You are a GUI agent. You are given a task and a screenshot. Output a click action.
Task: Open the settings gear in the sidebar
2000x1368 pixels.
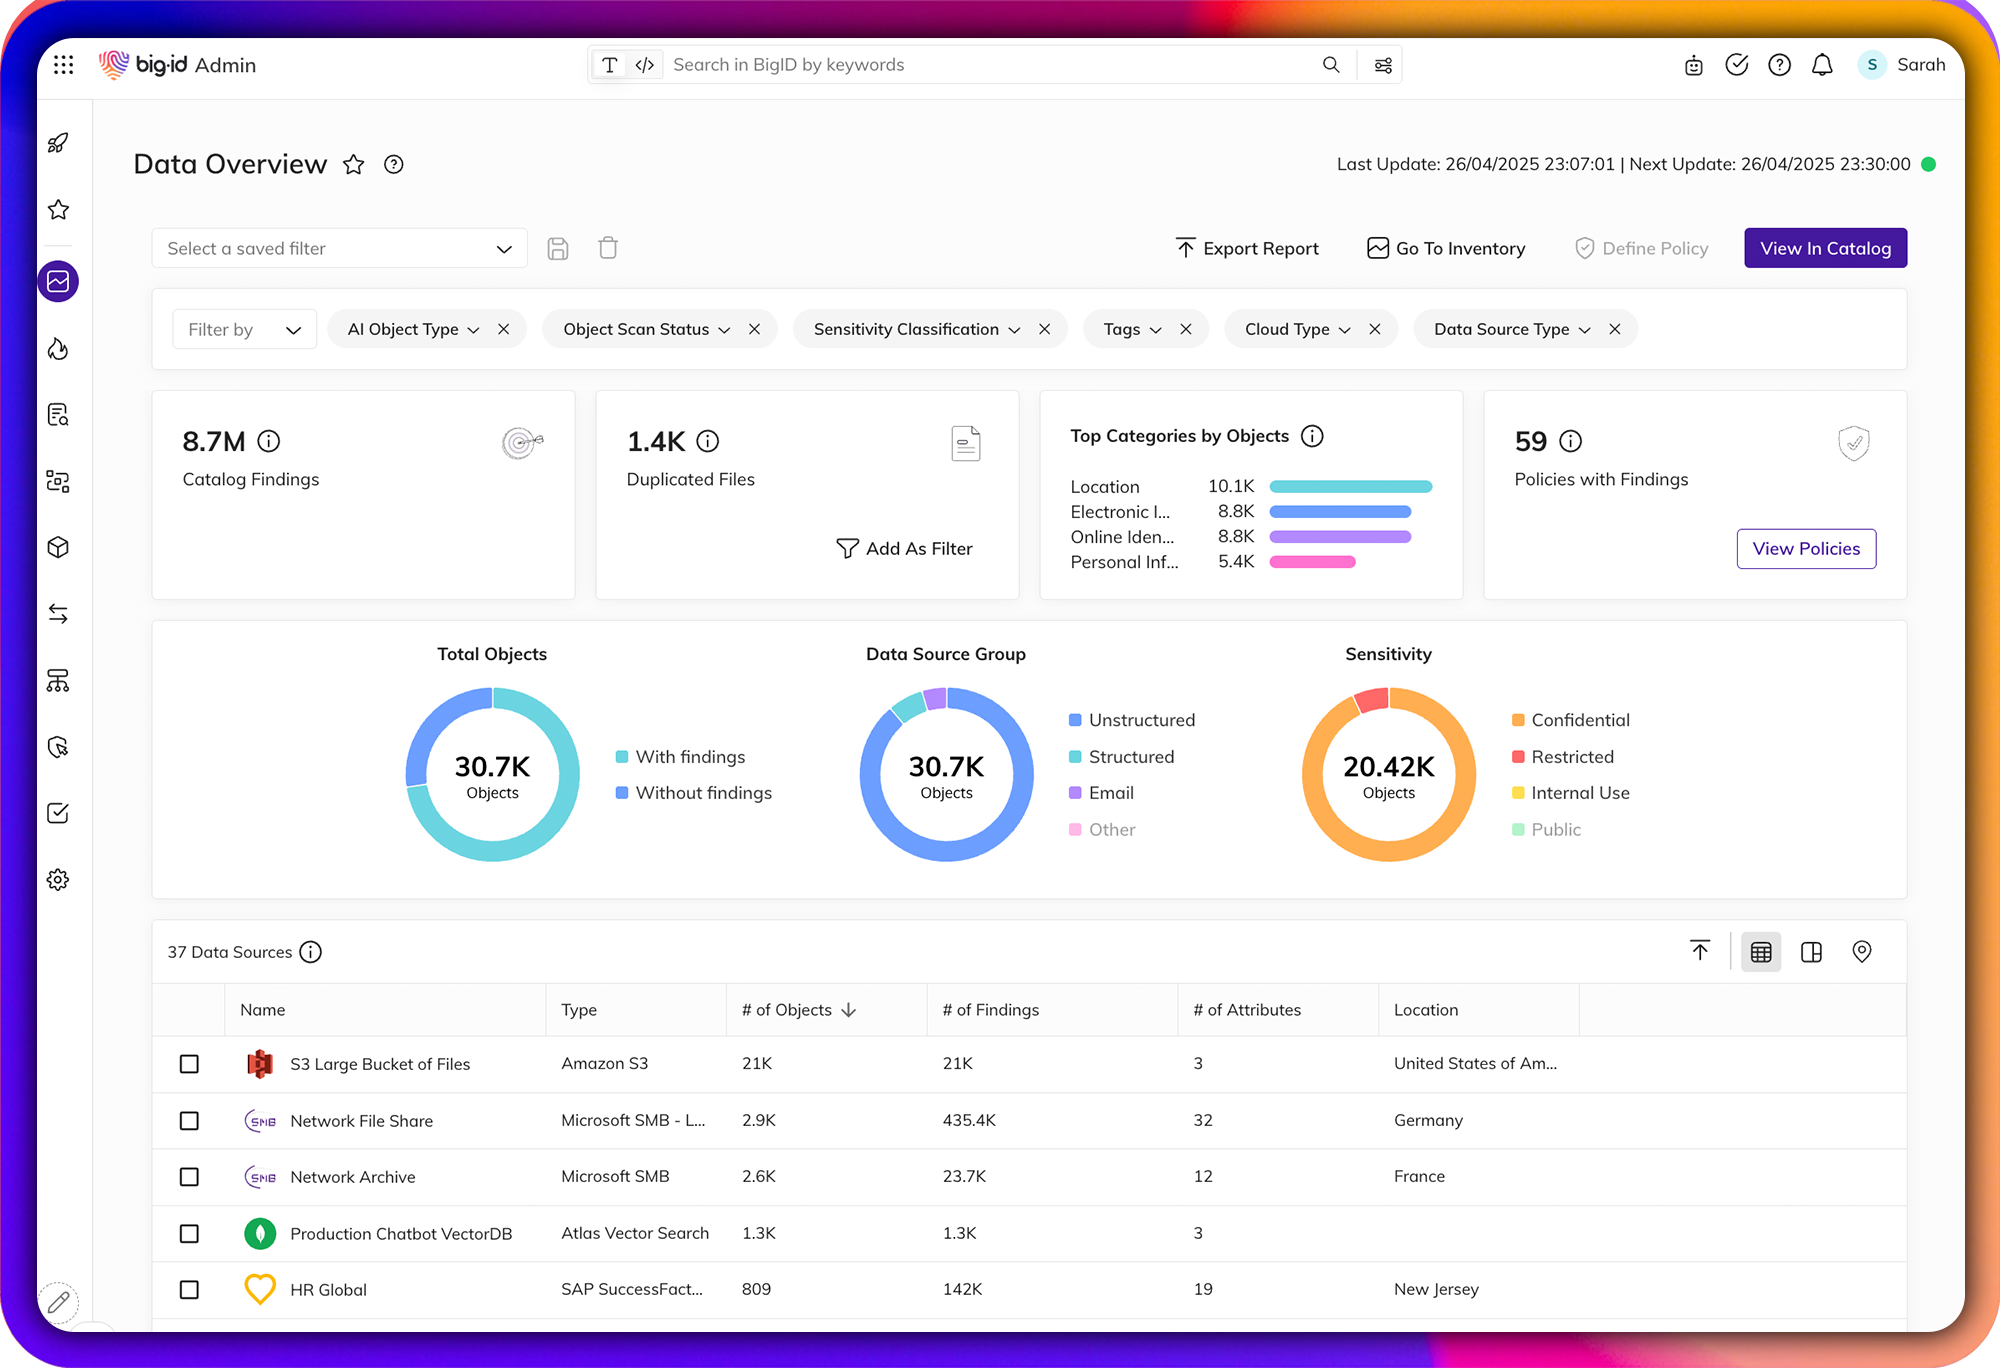58,879
